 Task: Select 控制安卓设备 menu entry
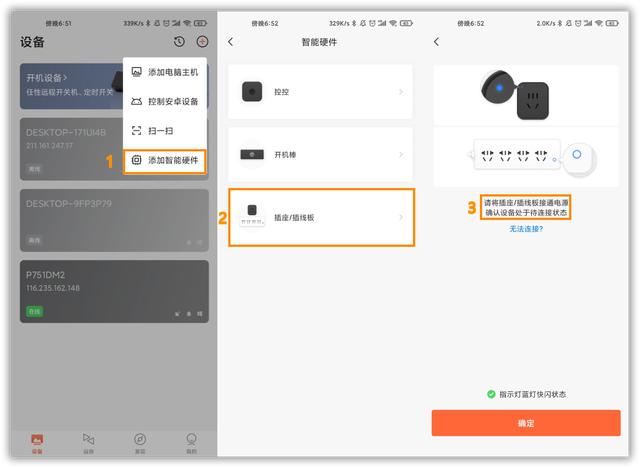pyautogui.click(x=165, y=101)
